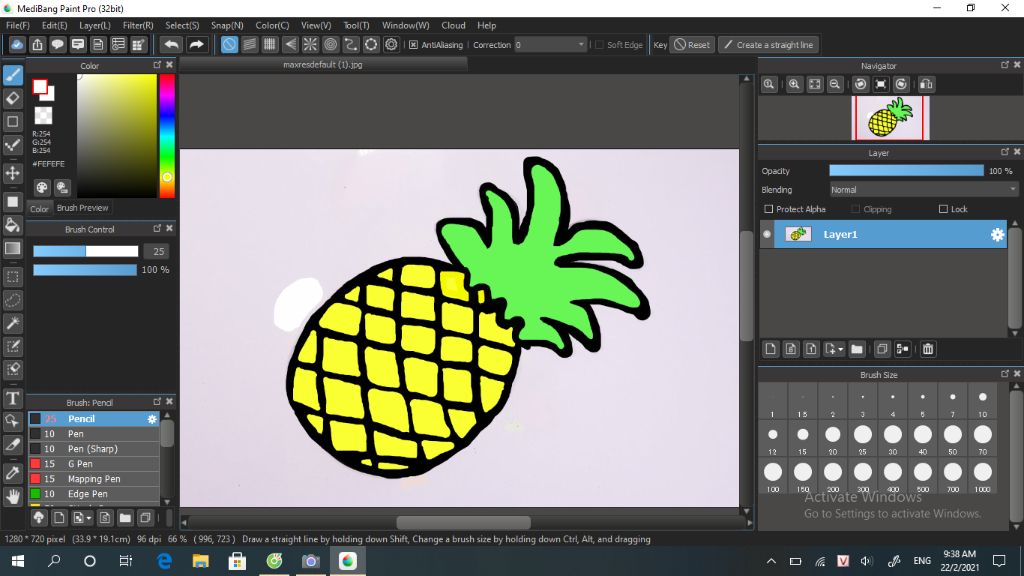Image resolution: width=1024 pixels, height=576 pixels.
Task: Click the cloud save icon in toolbar
Action: (17, 44)
